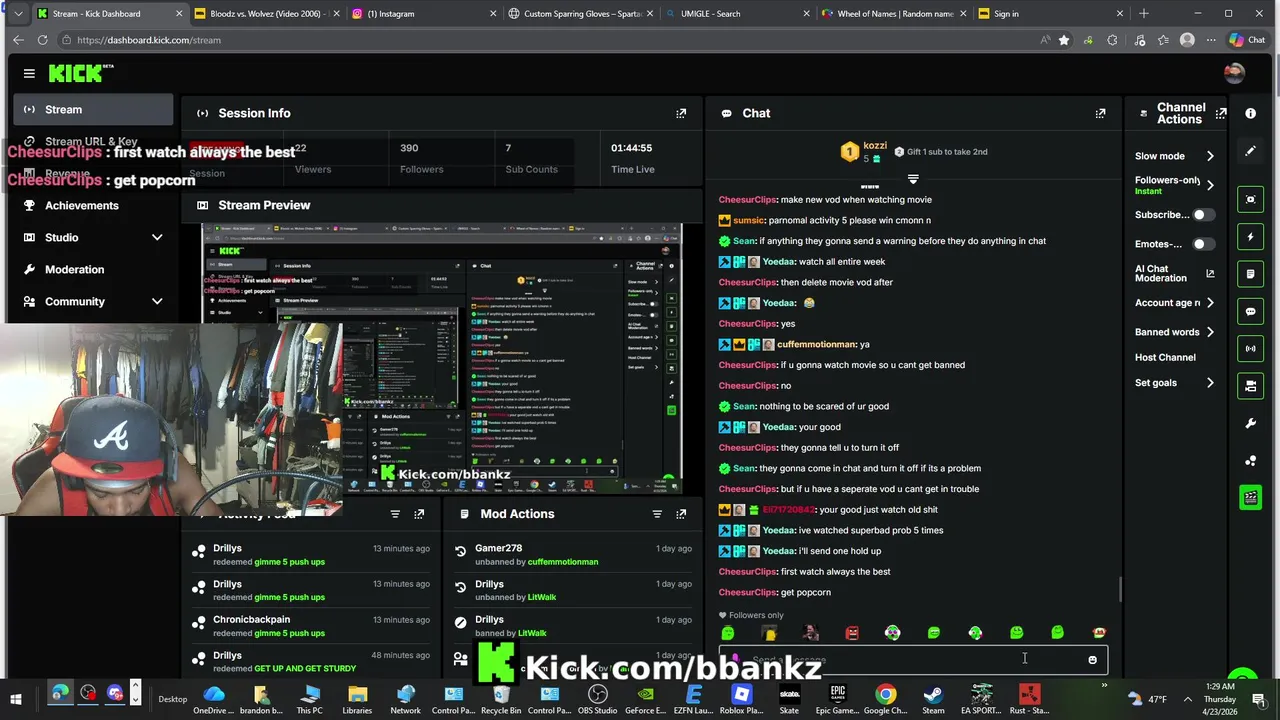The image size is (1280, 720).
Task: Open Steam from the taskbar
Action: tap(933, 699)
